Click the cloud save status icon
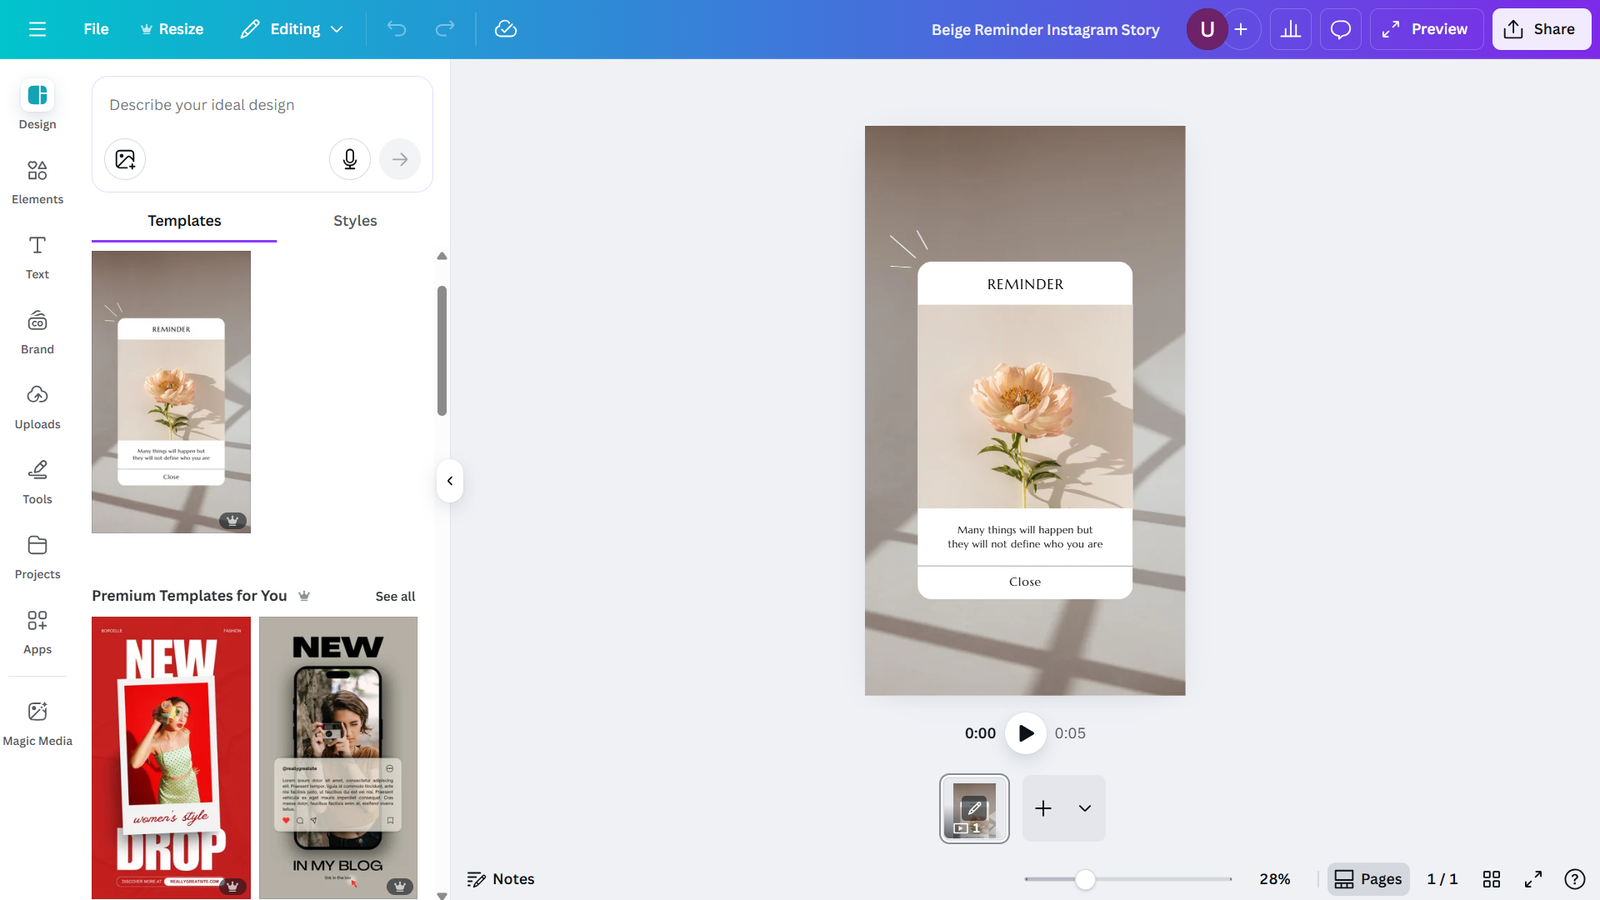 pos(506,29)
